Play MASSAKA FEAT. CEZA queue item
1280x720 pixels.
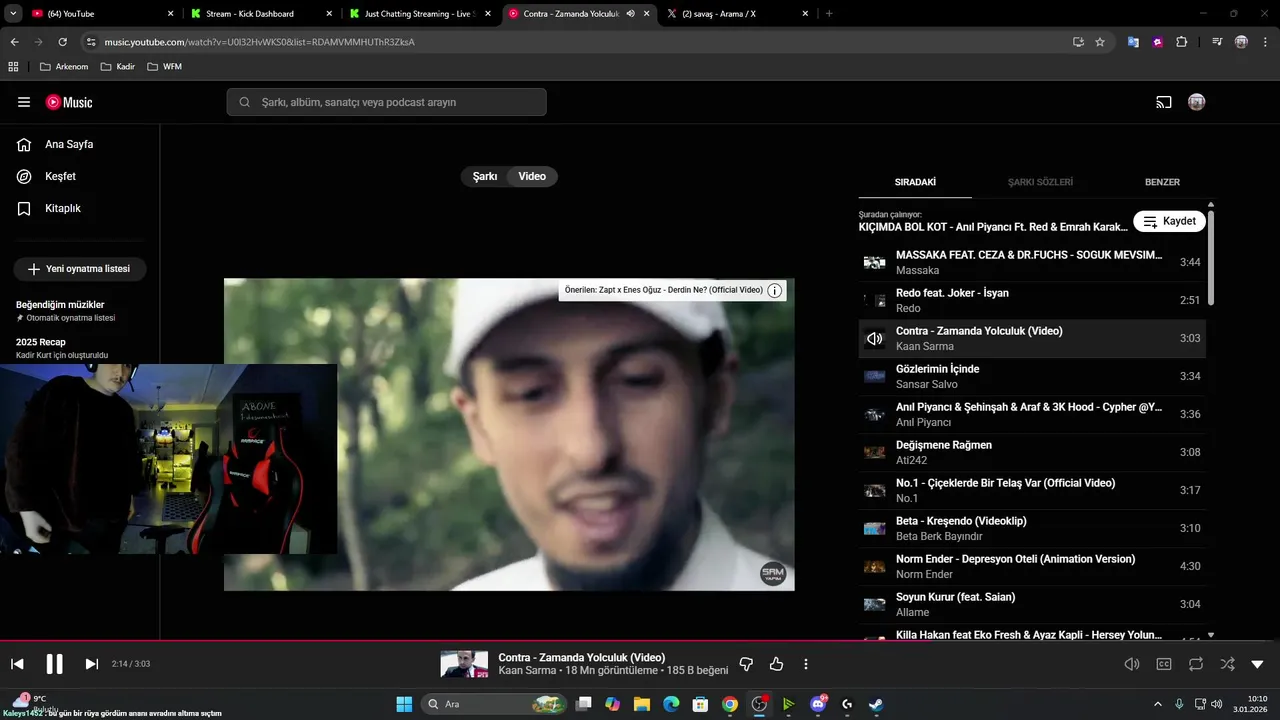(1032, 262)
